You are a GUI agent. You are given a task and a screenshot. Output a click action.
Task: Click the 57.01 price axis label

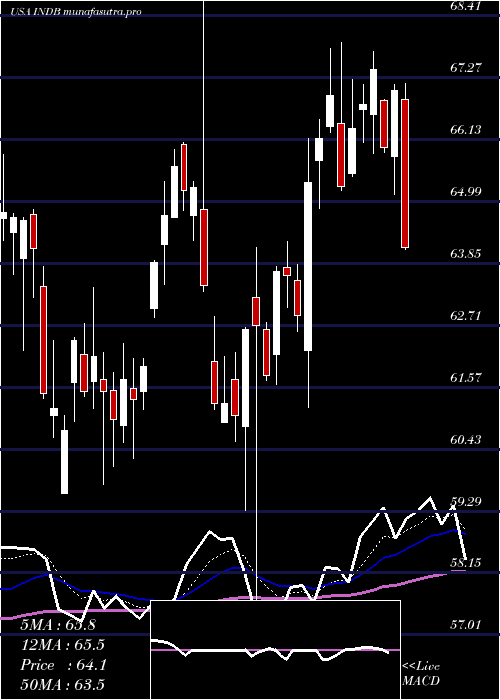467,625
